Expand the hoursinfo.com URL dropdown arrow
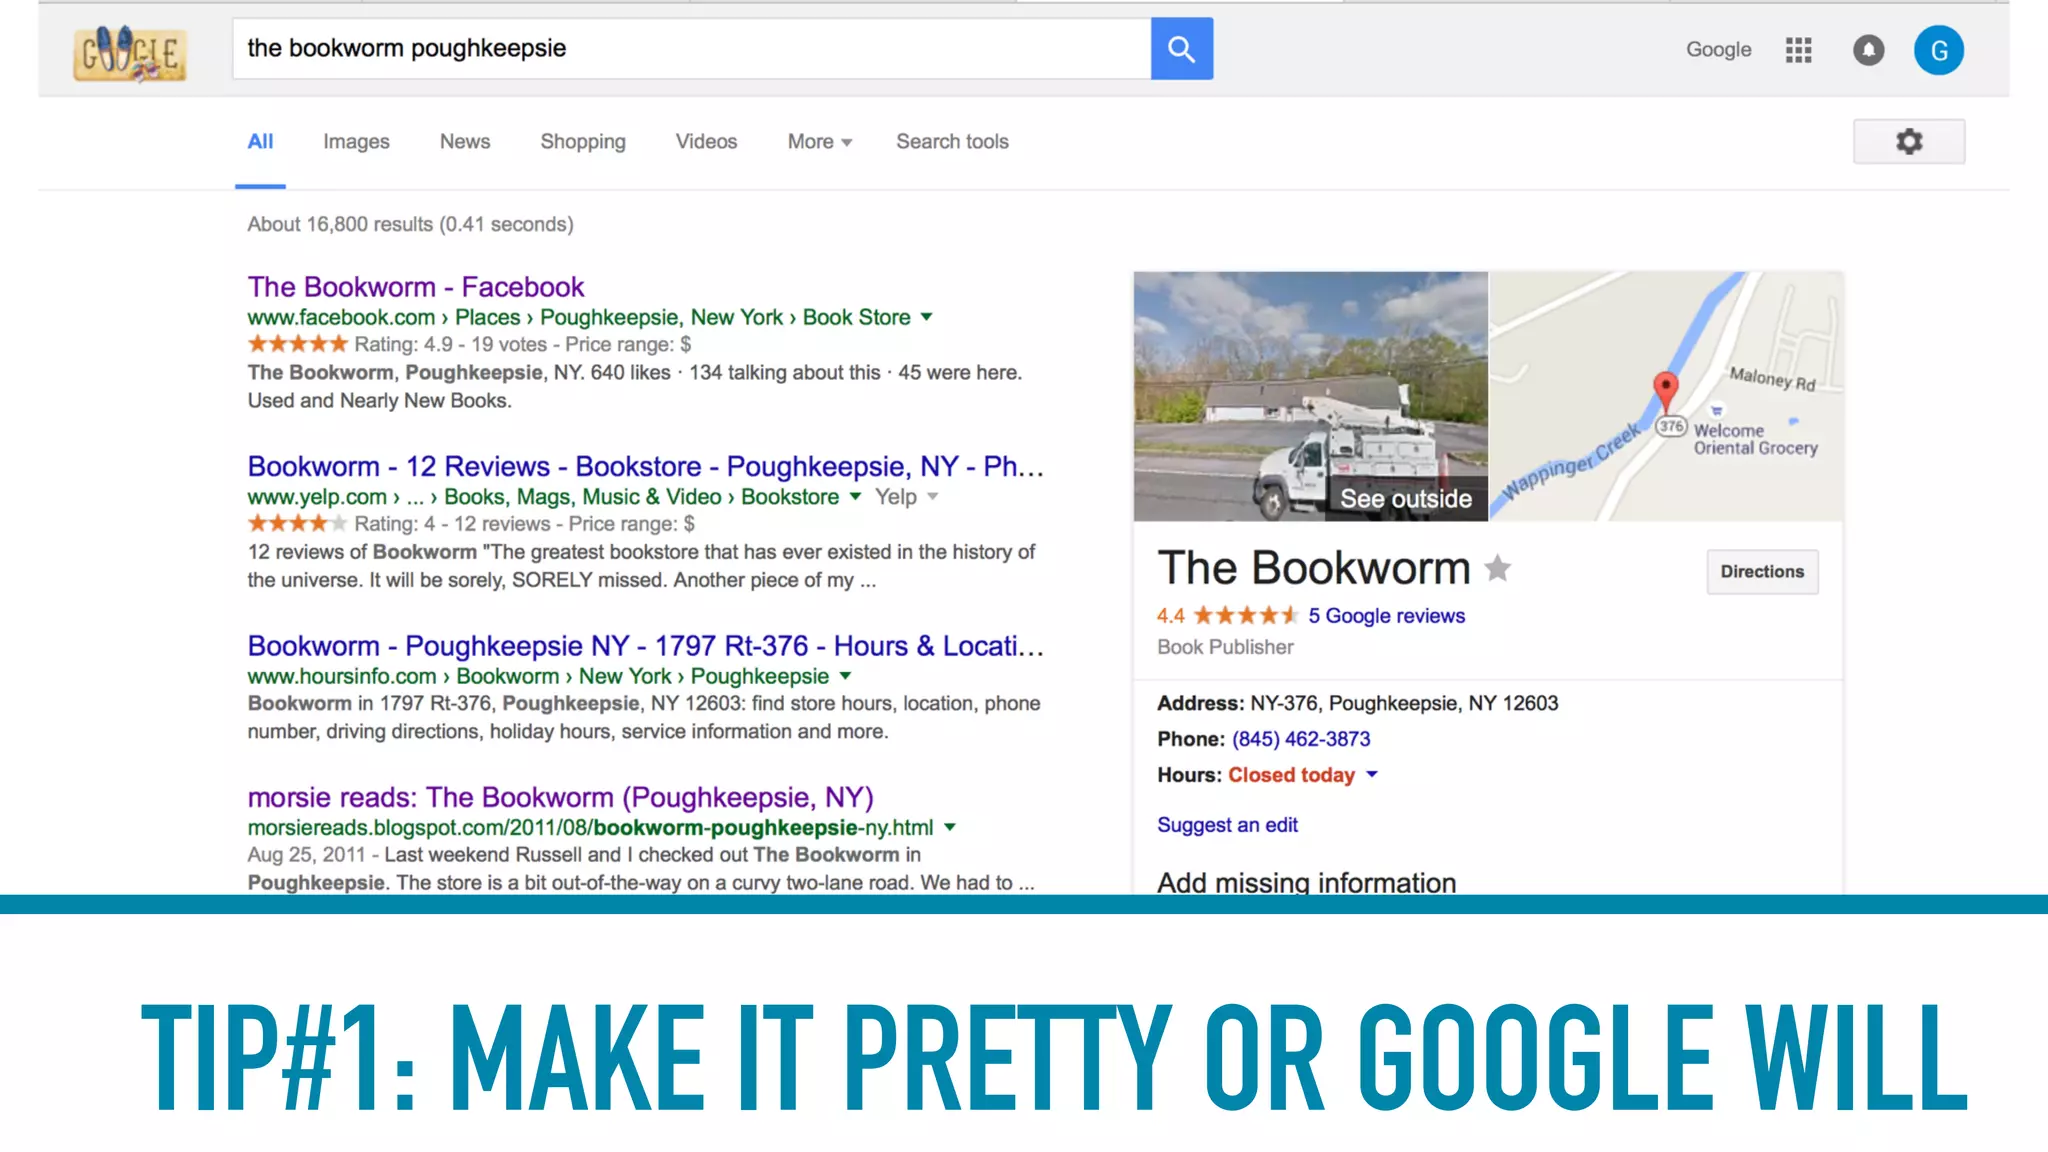This screenshot has height=1152, width=2048. [846, 676]
